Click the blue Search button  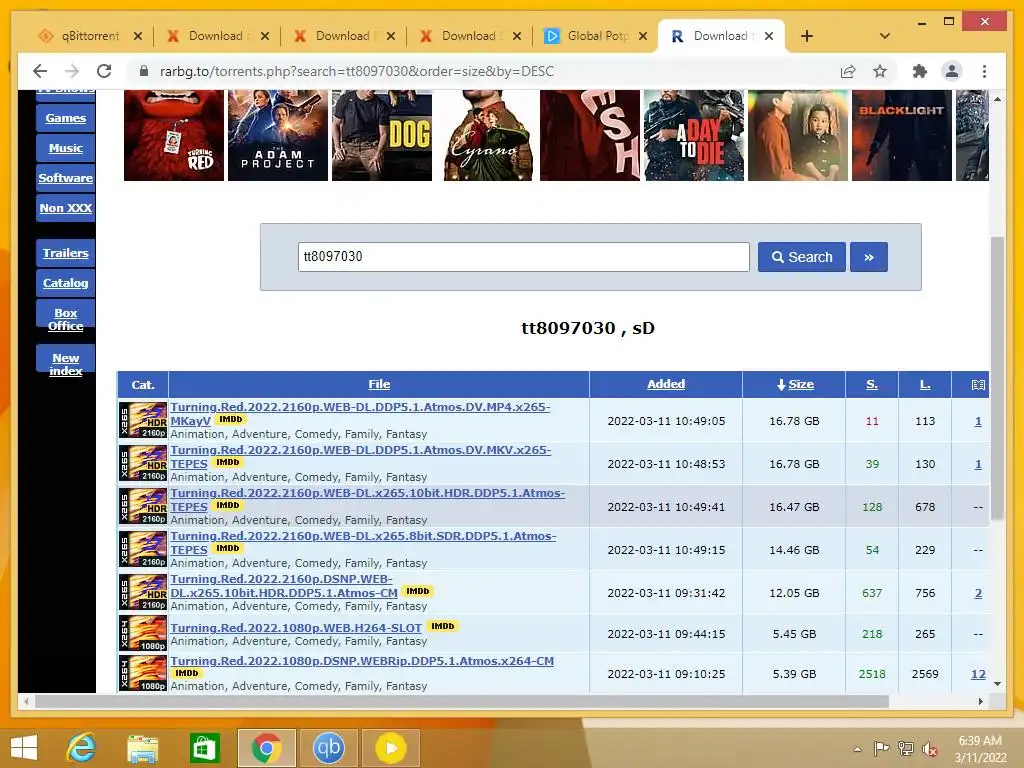(x=801, y=257)
